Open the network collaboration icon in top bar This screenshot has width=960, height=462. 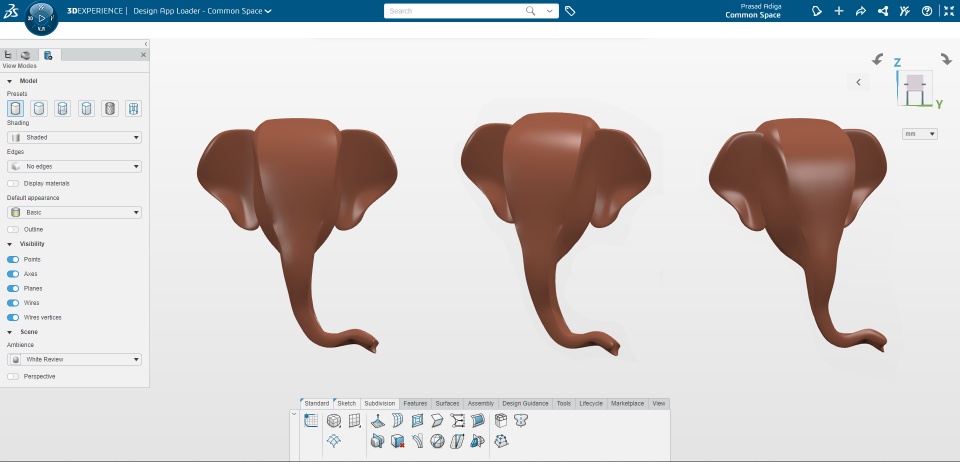[883, 11]
